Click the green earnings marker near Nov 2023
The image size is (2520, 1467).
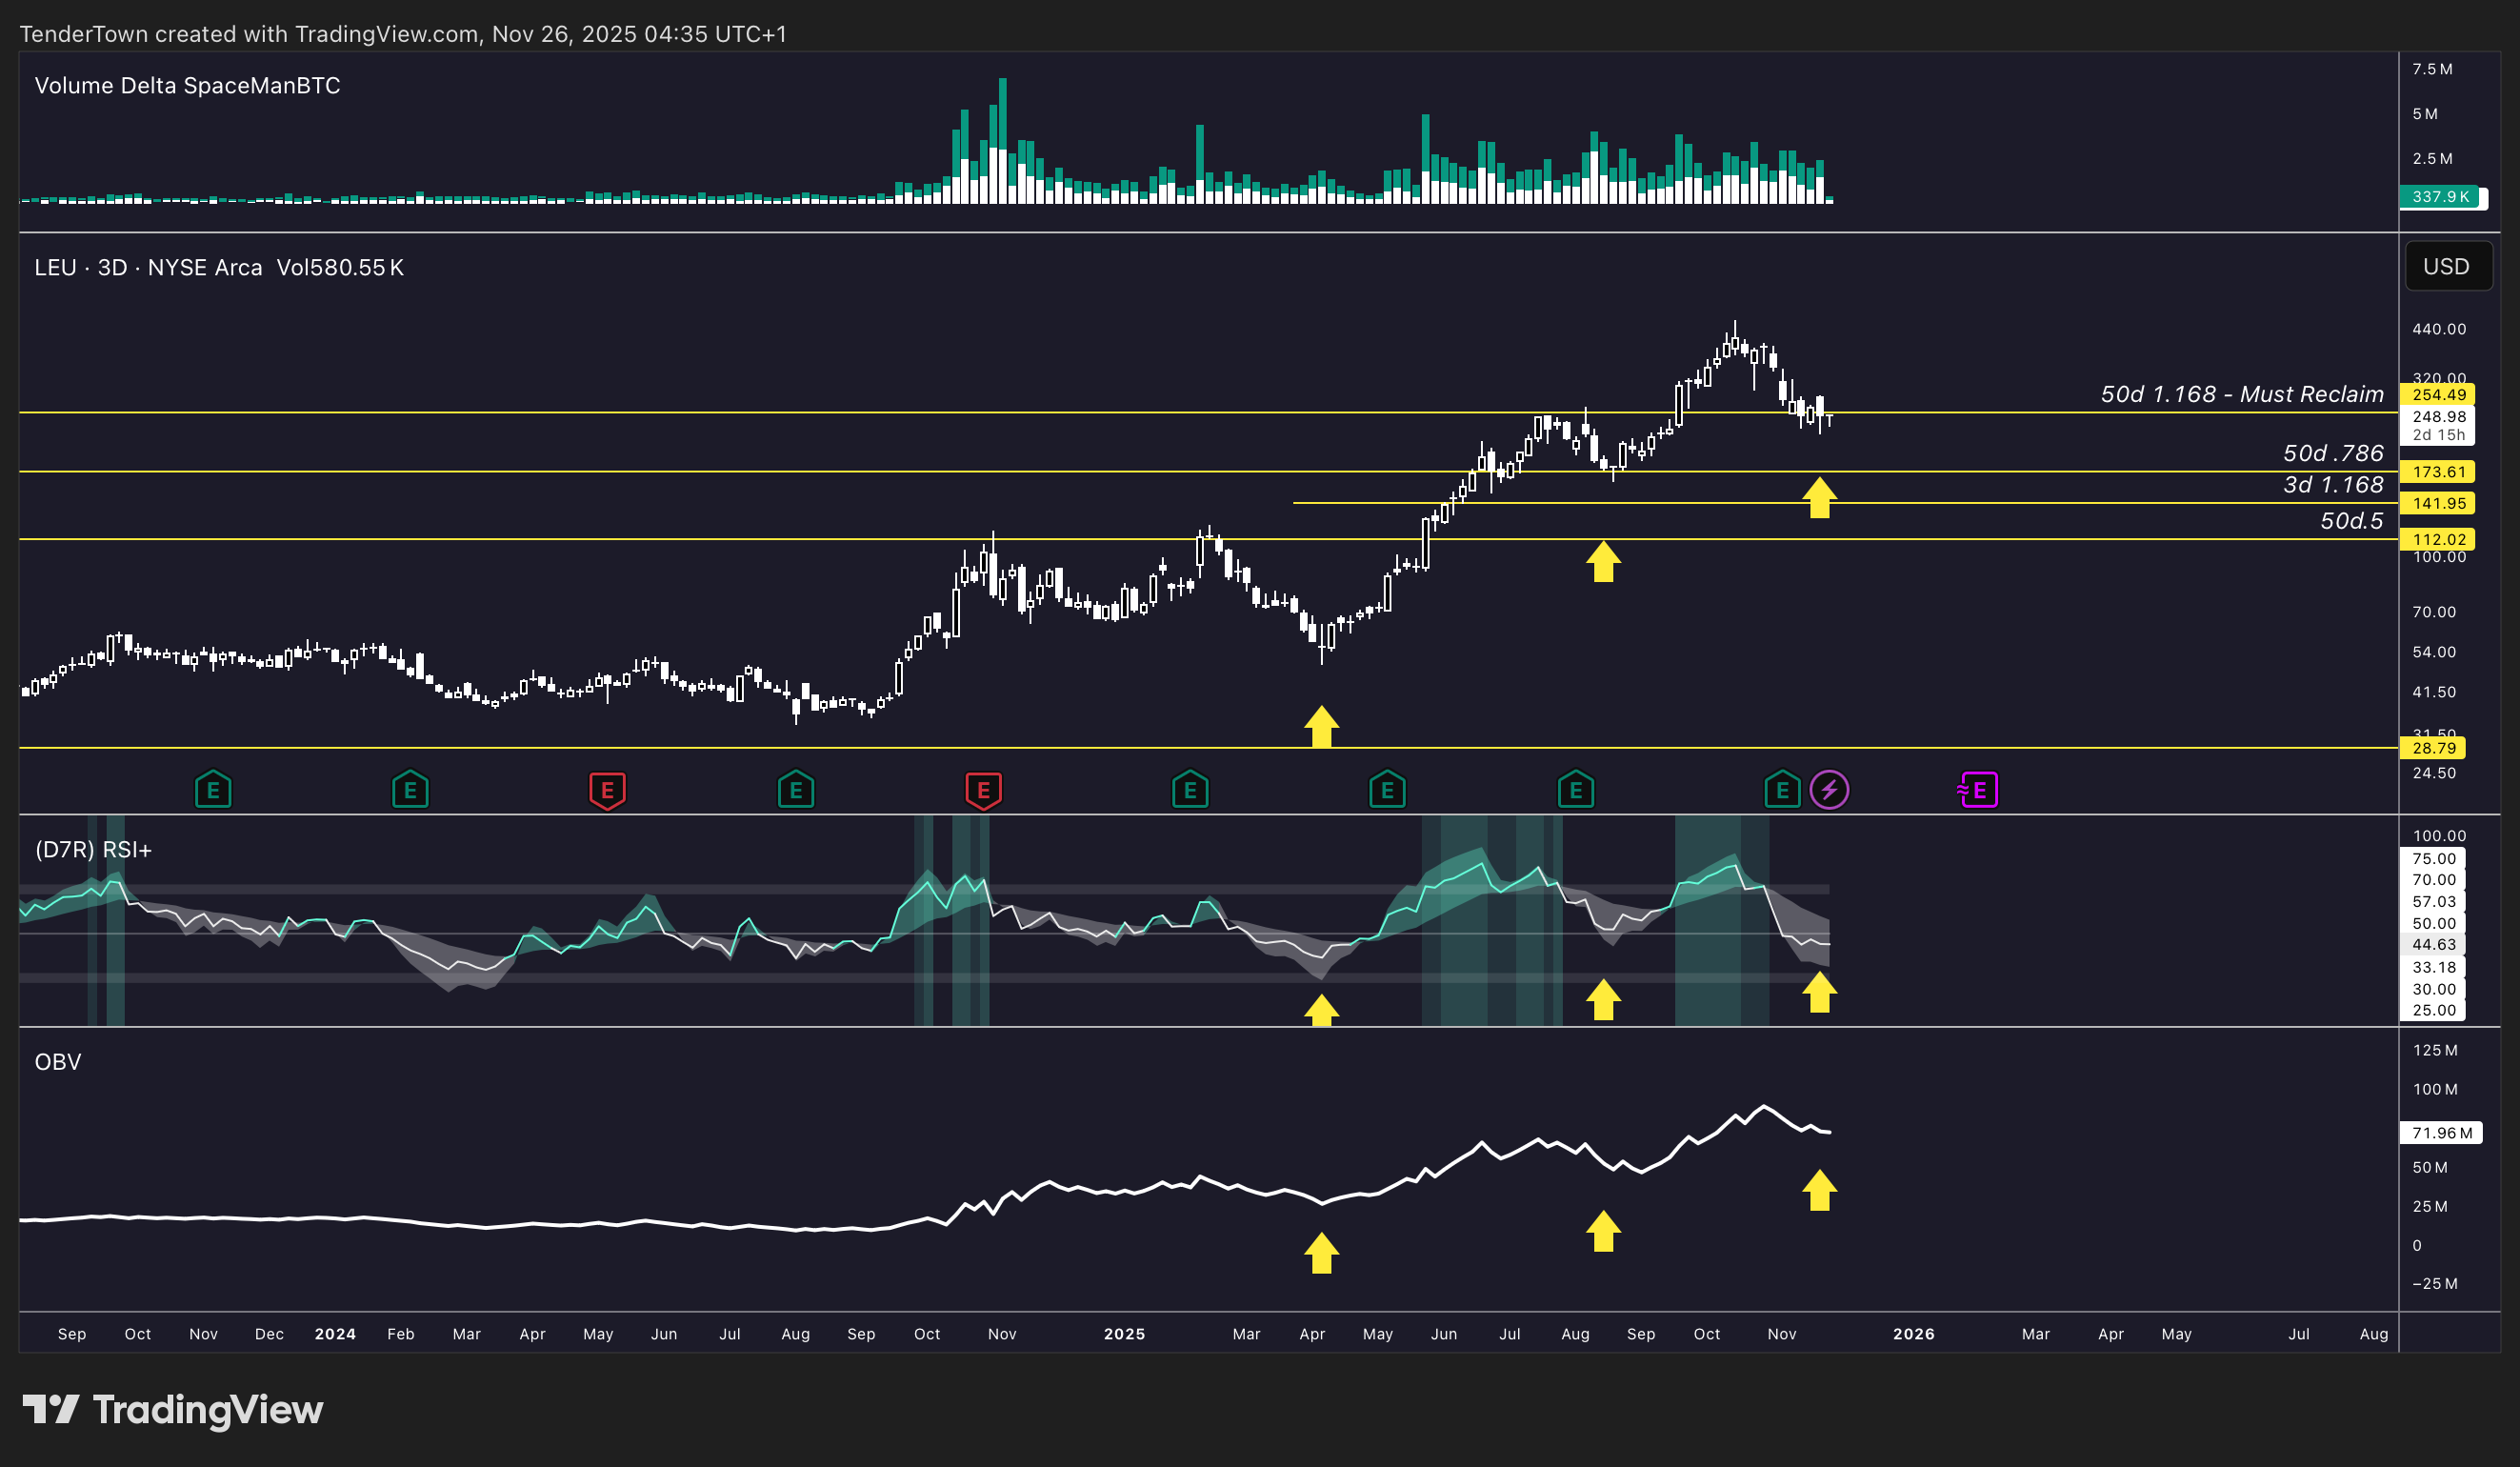[213, 790]
